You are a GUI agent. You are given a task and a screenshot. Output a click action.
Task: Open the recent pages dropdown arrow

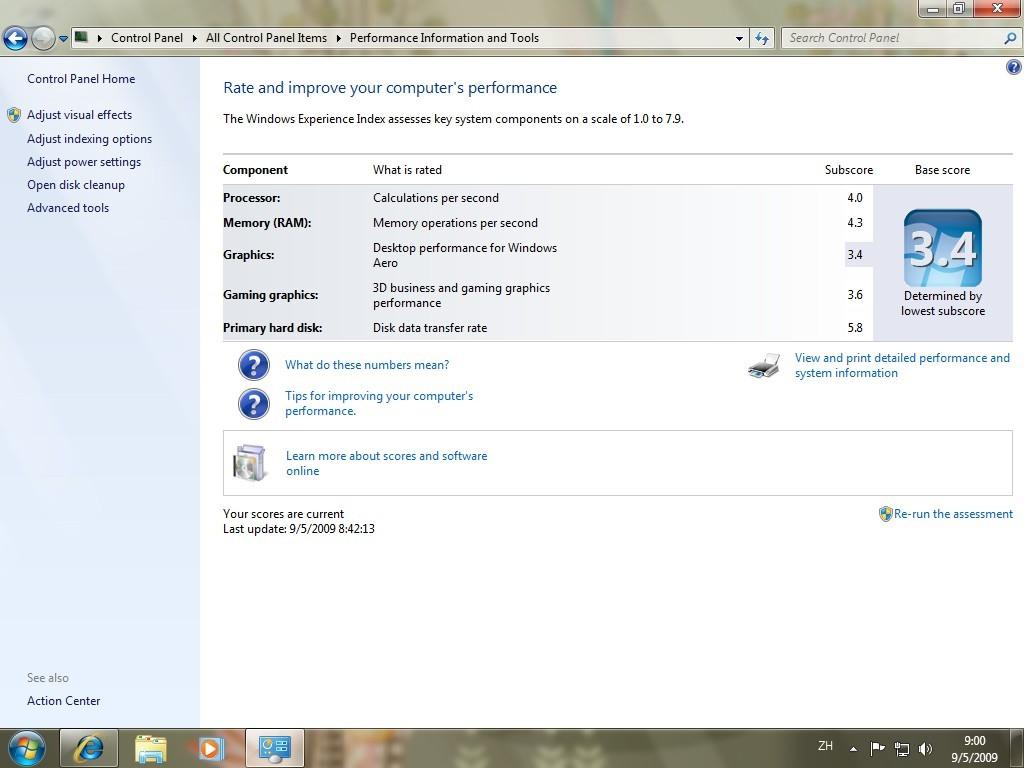pos(63,39)
